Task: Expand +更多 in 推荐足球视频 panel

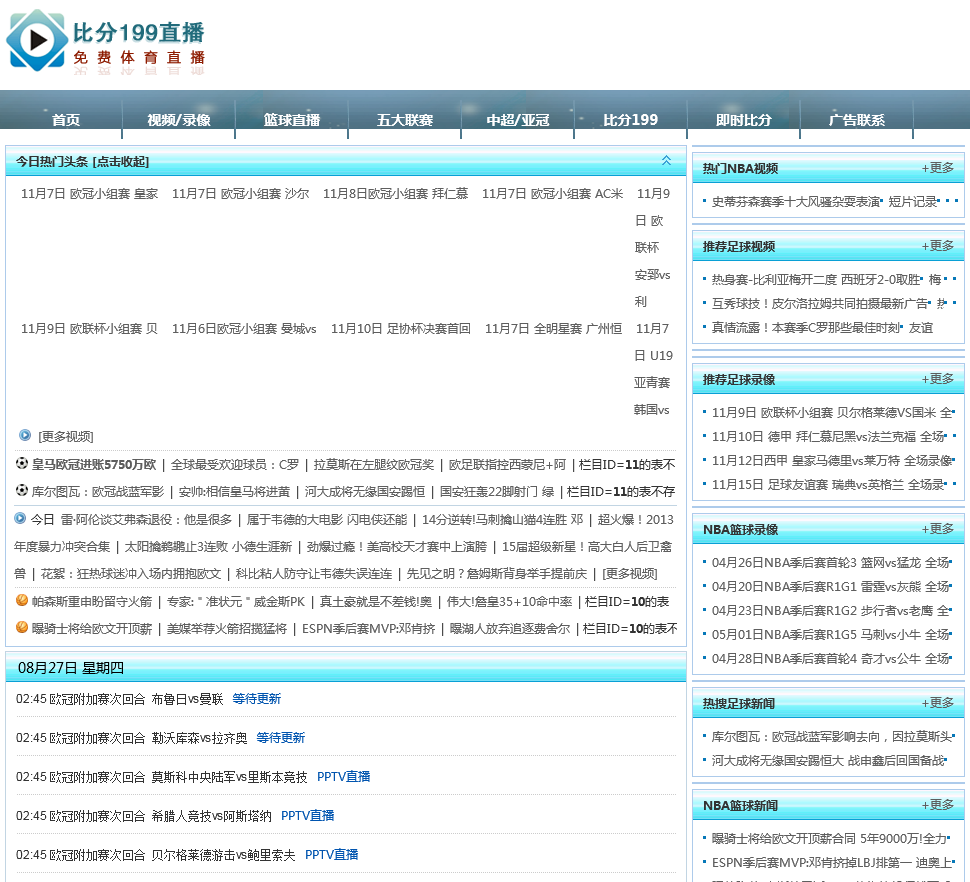Action: point(938,246)
